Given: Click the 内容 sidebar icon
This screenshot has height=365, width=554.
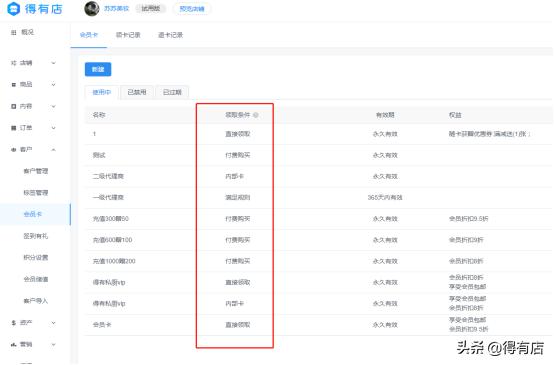Looking at the screenshot, I should coord(14,106).
